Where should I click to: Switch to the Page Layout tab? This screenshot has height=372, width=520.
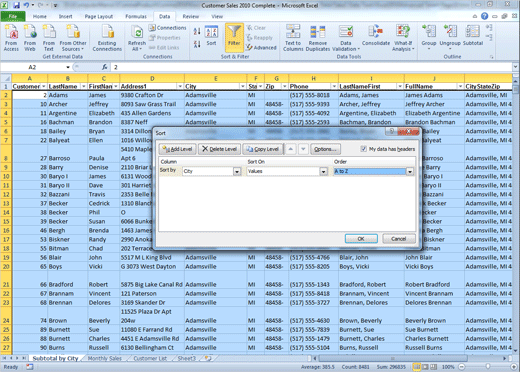tap(99, 16)
